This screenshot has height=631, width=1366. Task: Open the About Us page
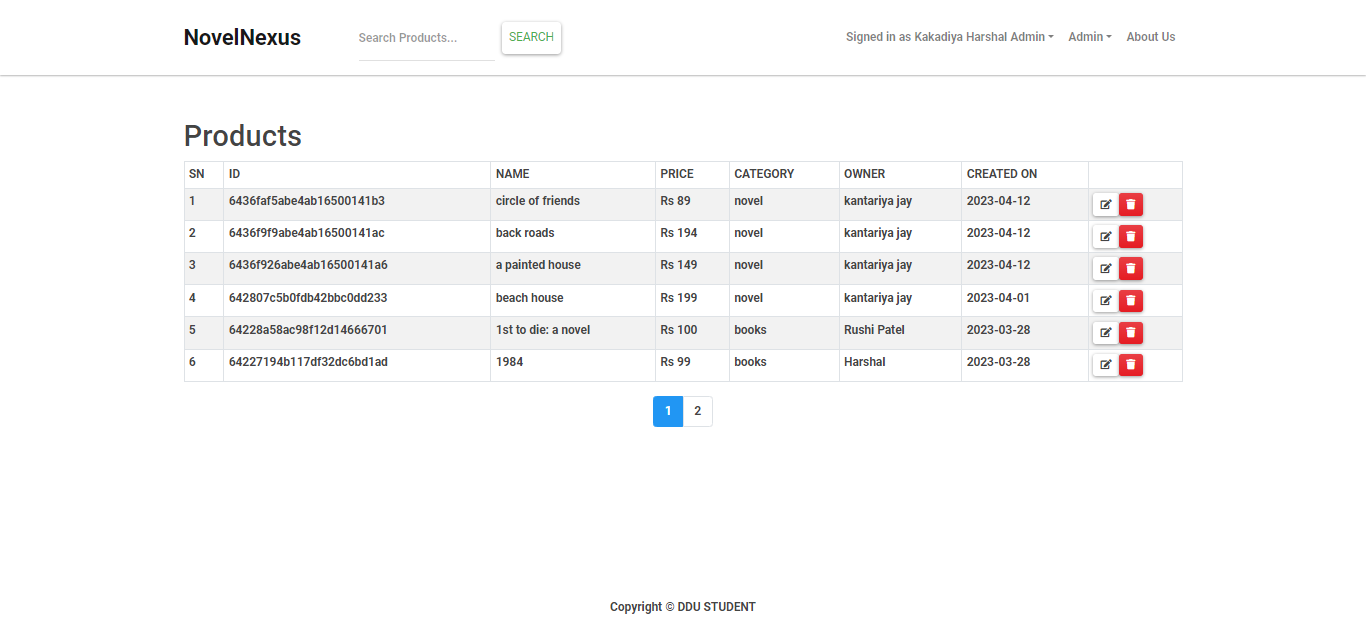[x=1150, y=37]
